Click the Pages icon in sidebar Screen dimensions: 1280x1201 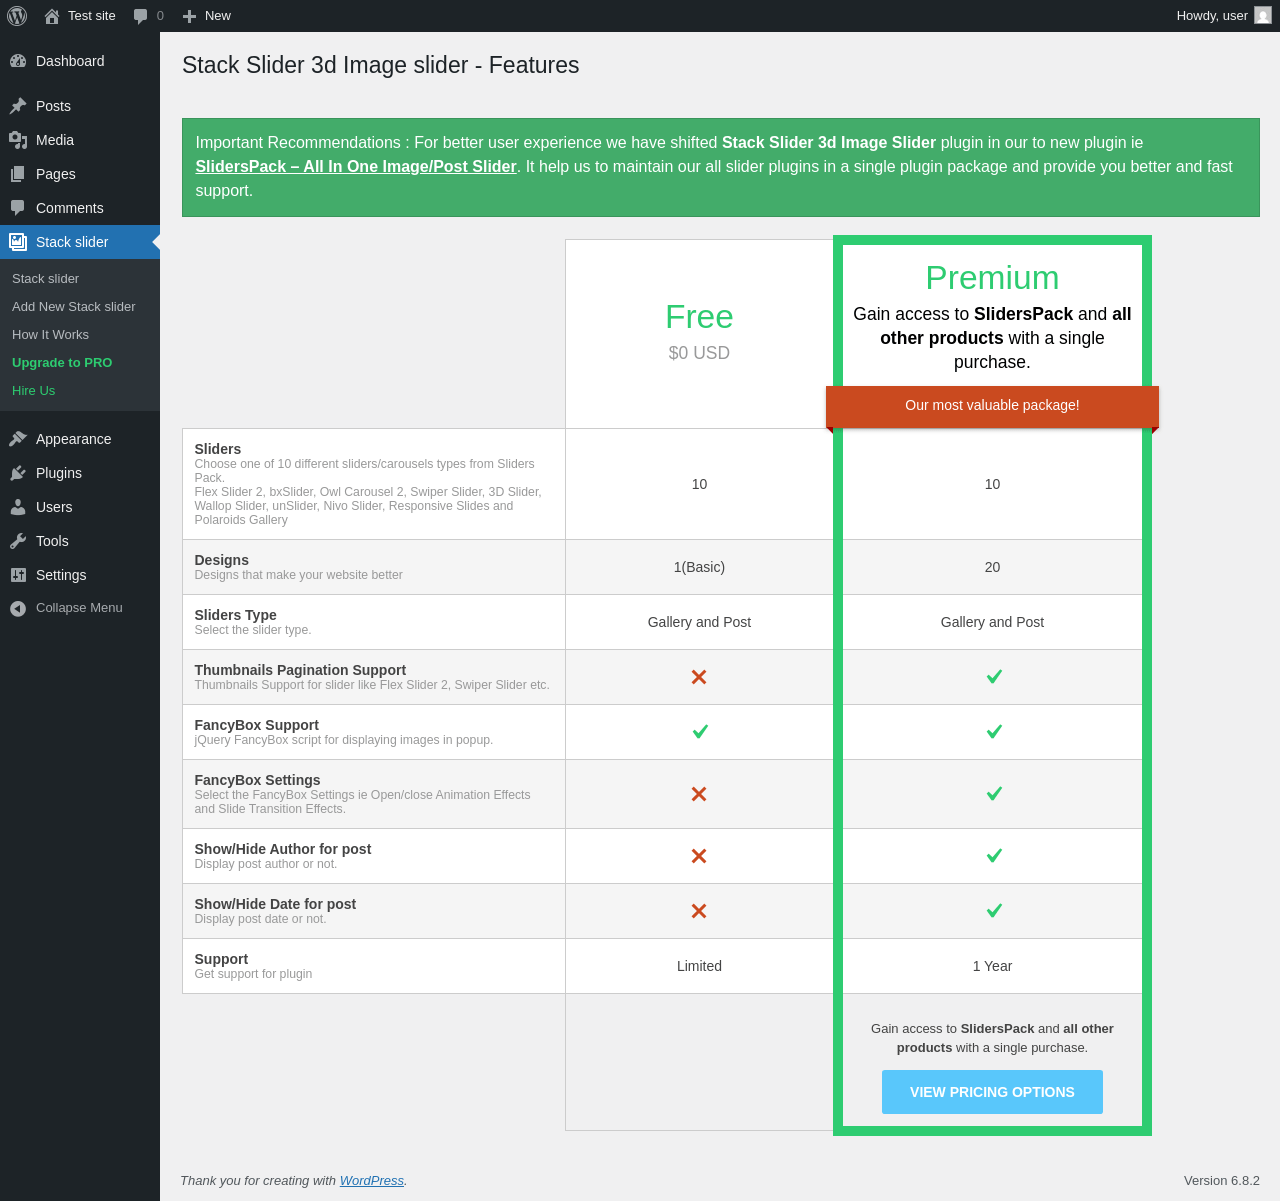tap(18, 174)
